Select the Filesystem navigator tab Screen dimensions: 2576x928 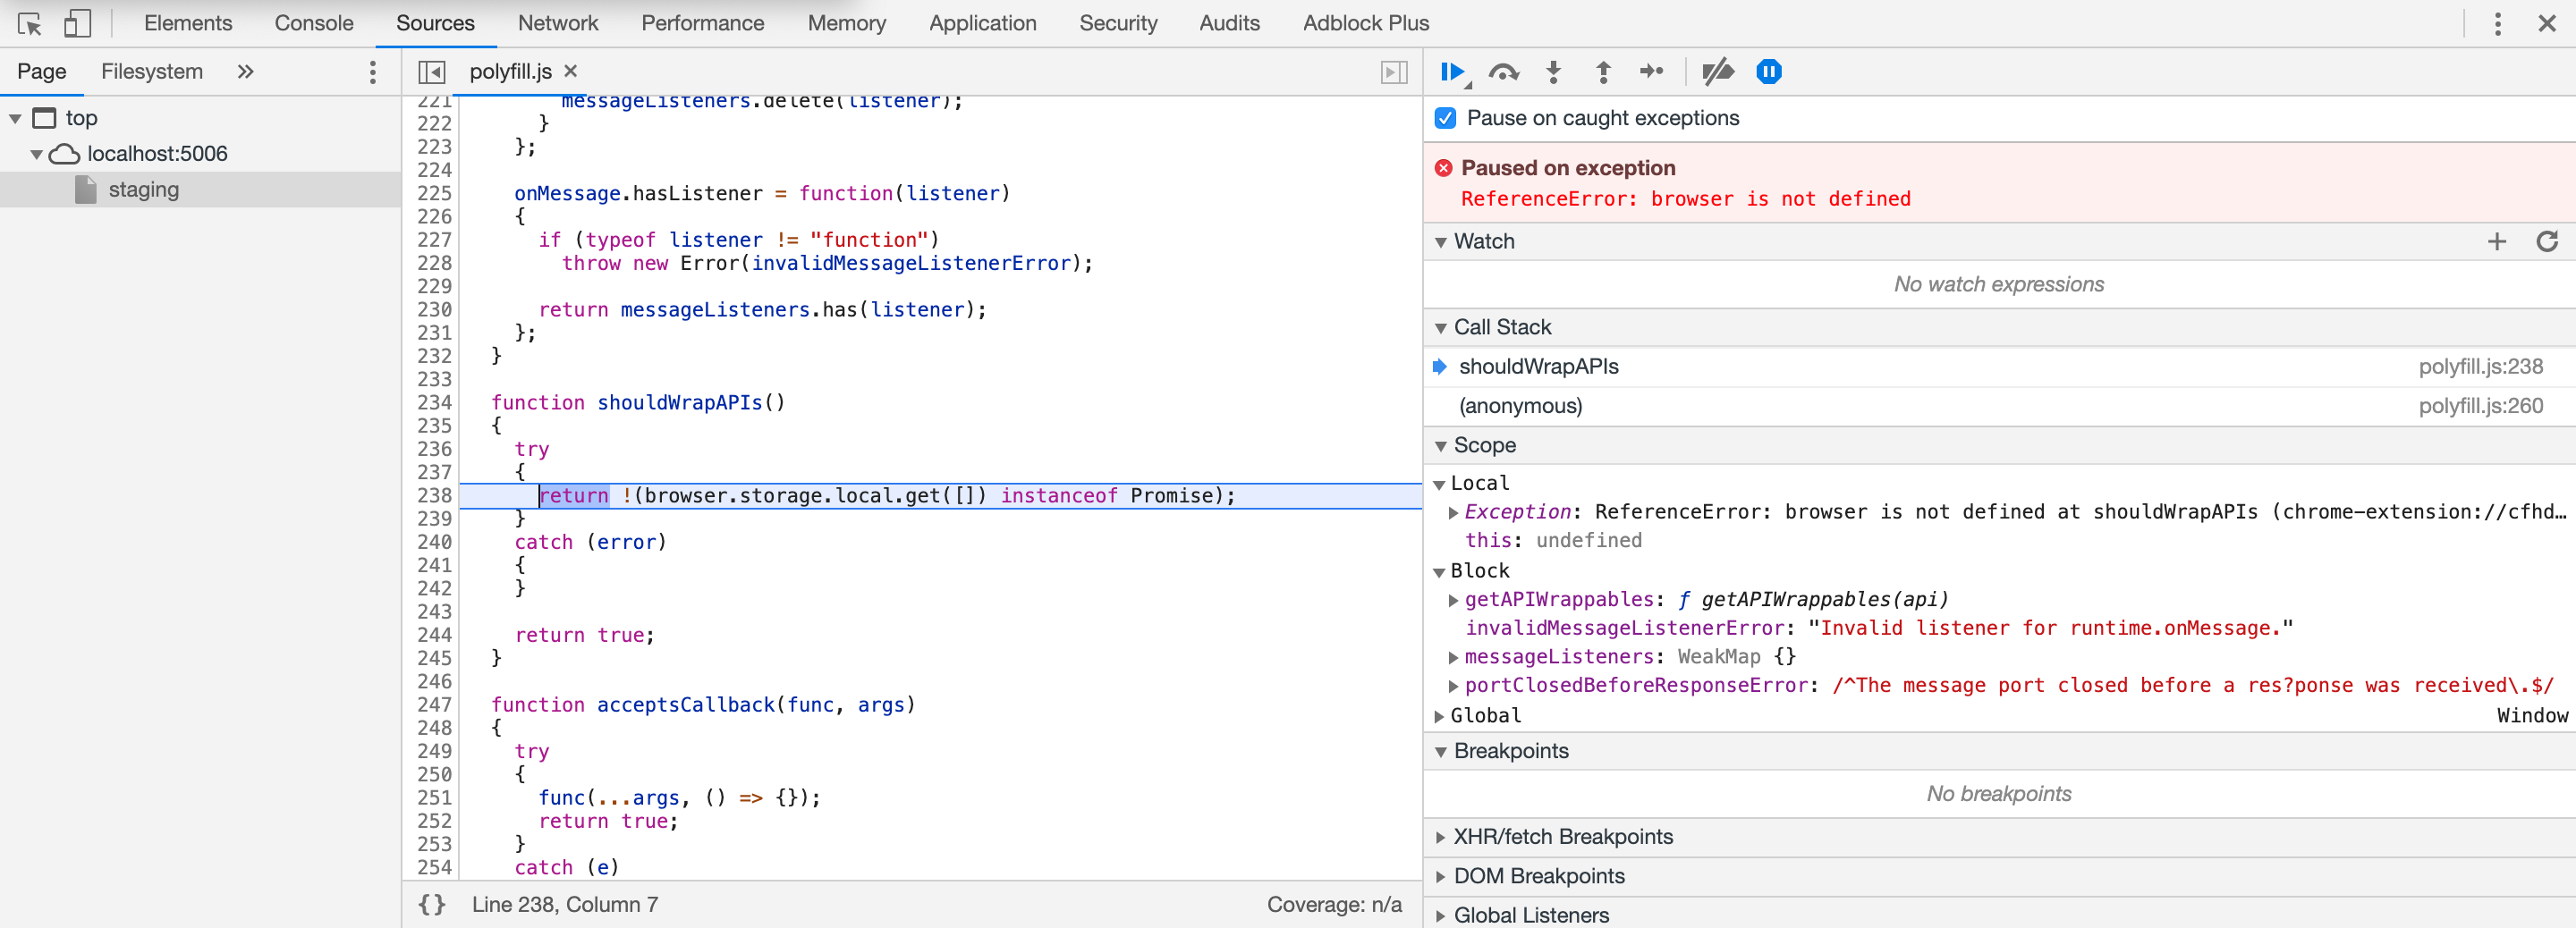152,72
